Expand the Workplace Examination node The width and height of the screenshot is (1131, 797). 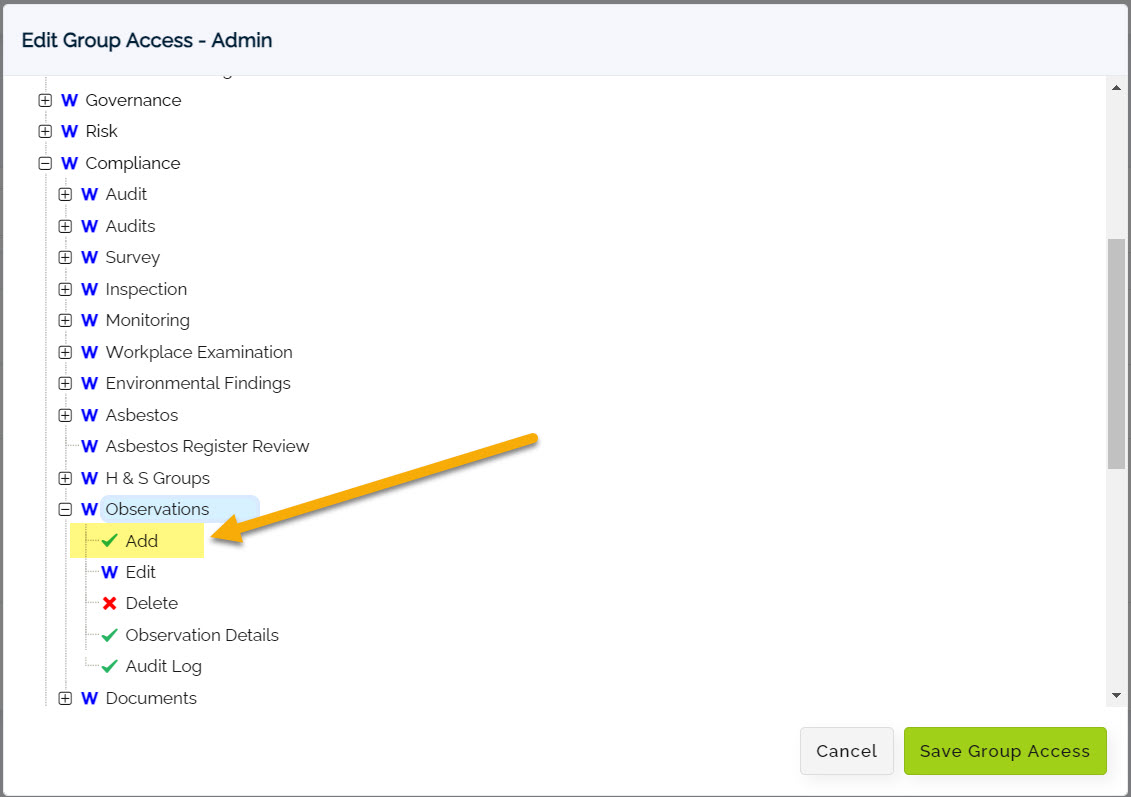[x=65, y=352]
